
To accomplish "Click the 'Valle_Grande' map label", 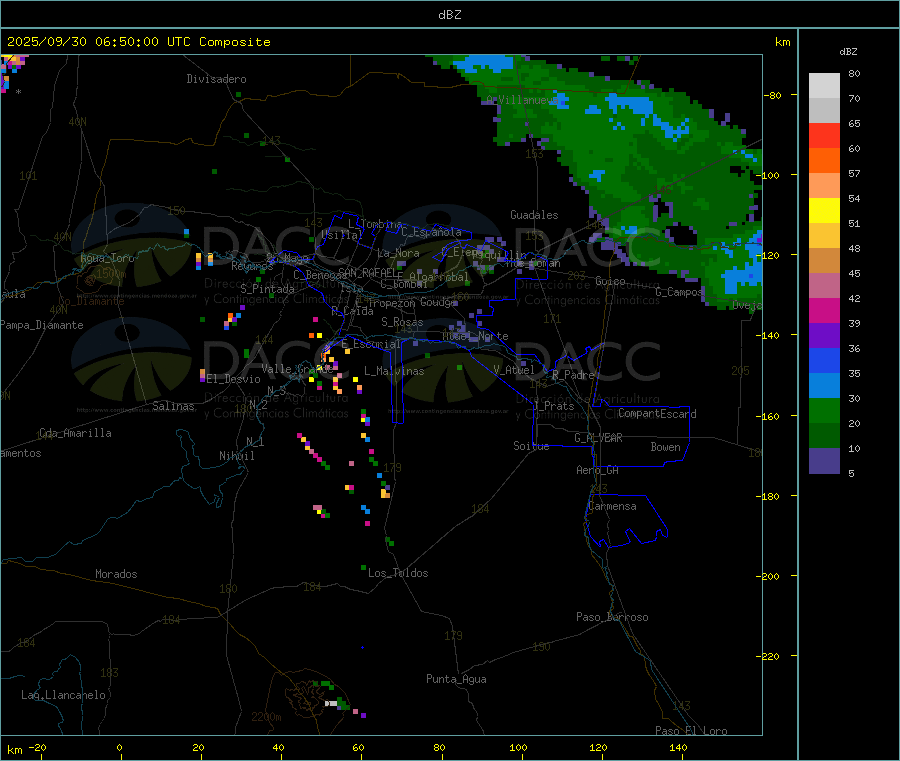I will [297, 369].
